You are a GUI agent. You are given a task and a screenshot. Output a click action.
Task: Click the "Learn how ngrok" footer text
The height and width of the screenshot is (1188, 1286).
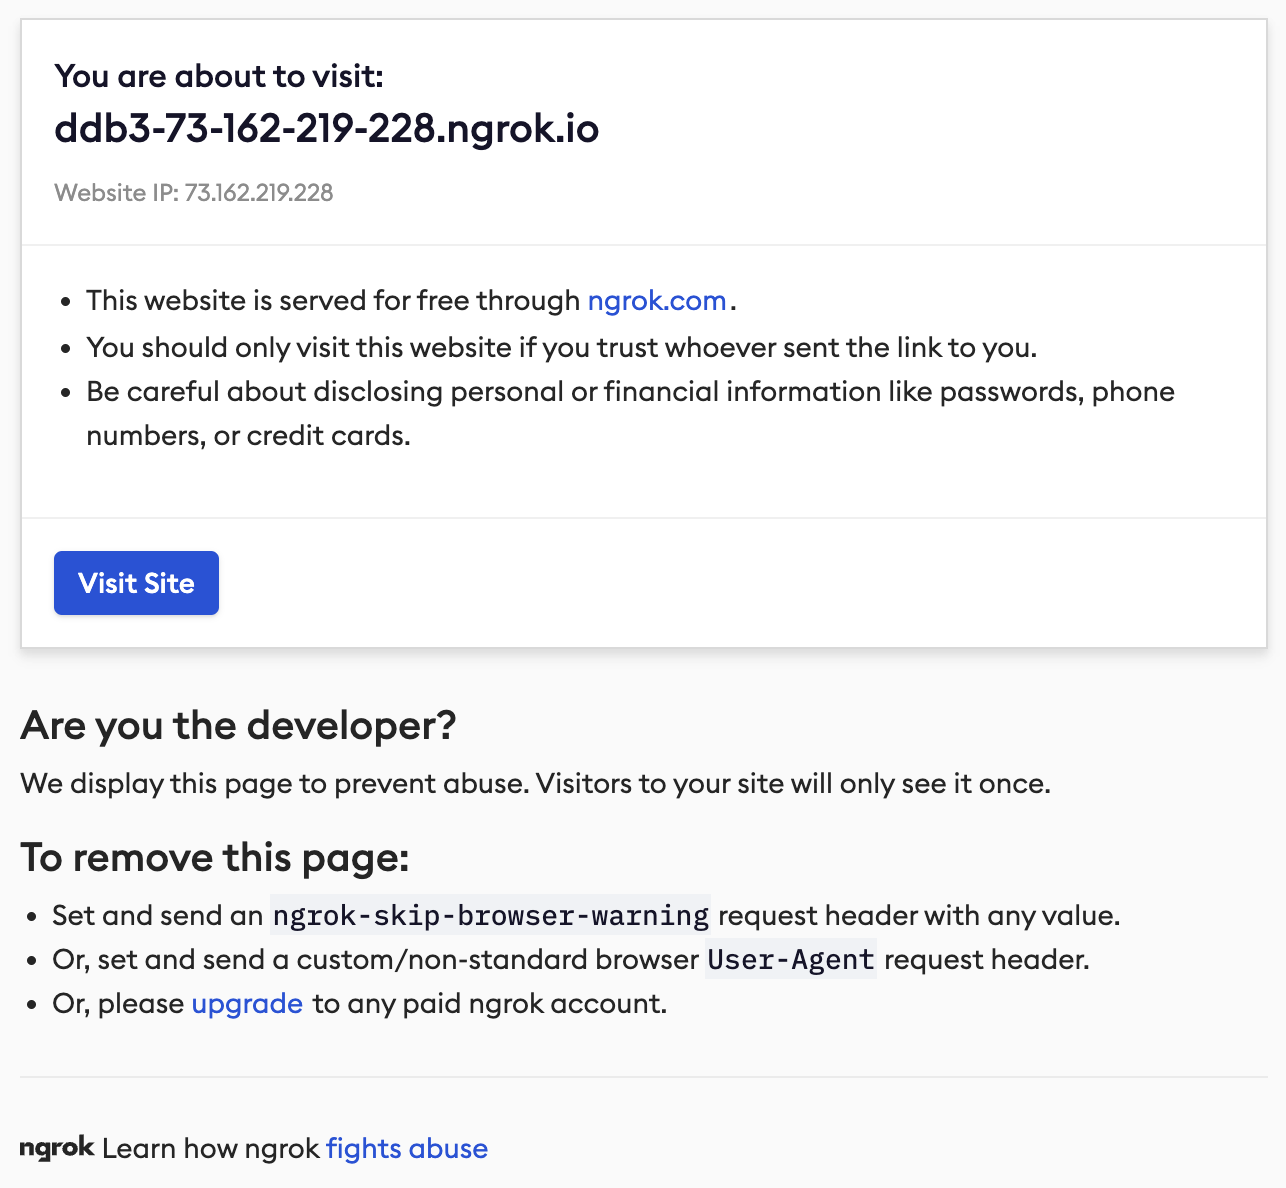click(211, 1149)
